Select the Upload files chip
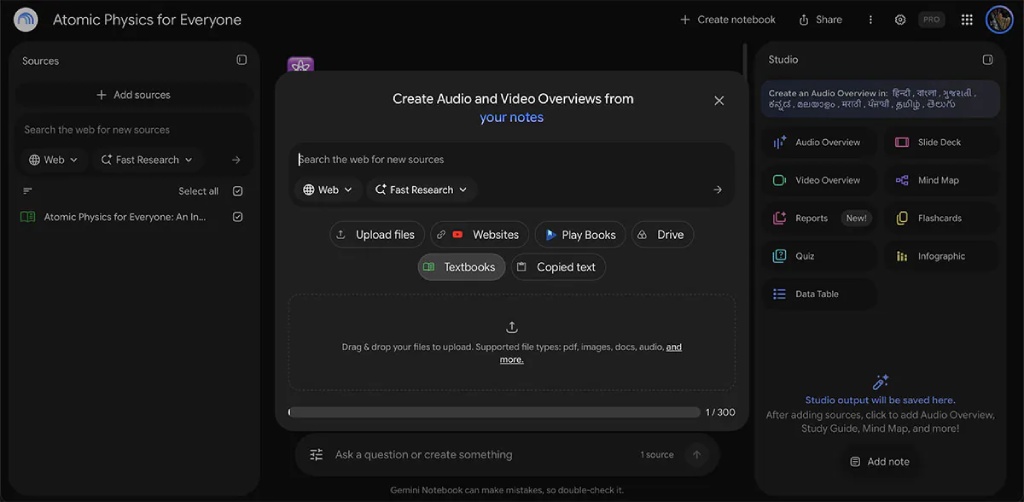1024x502 pixels. 377,235
